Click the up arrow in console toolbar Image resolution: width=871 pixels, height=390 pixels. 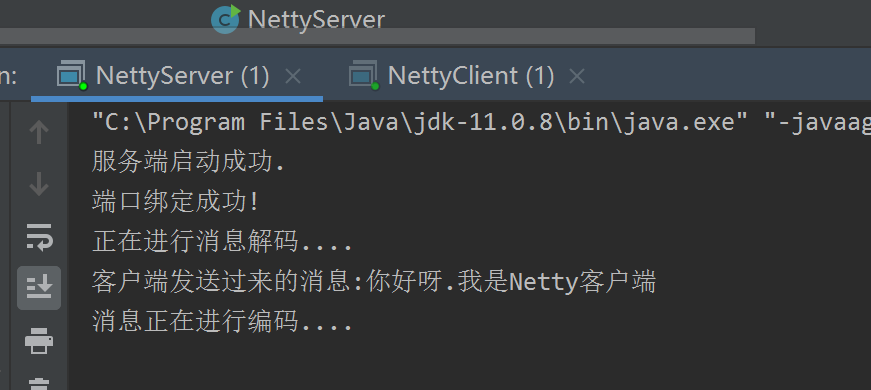39,132
